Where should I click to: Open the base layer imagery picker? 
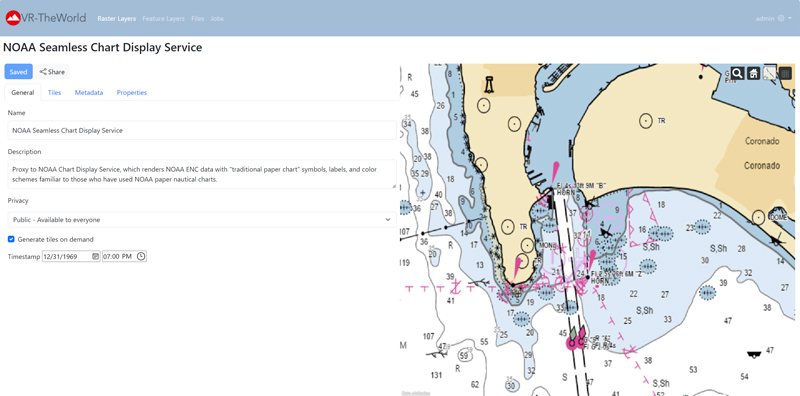tap(769, 73)
